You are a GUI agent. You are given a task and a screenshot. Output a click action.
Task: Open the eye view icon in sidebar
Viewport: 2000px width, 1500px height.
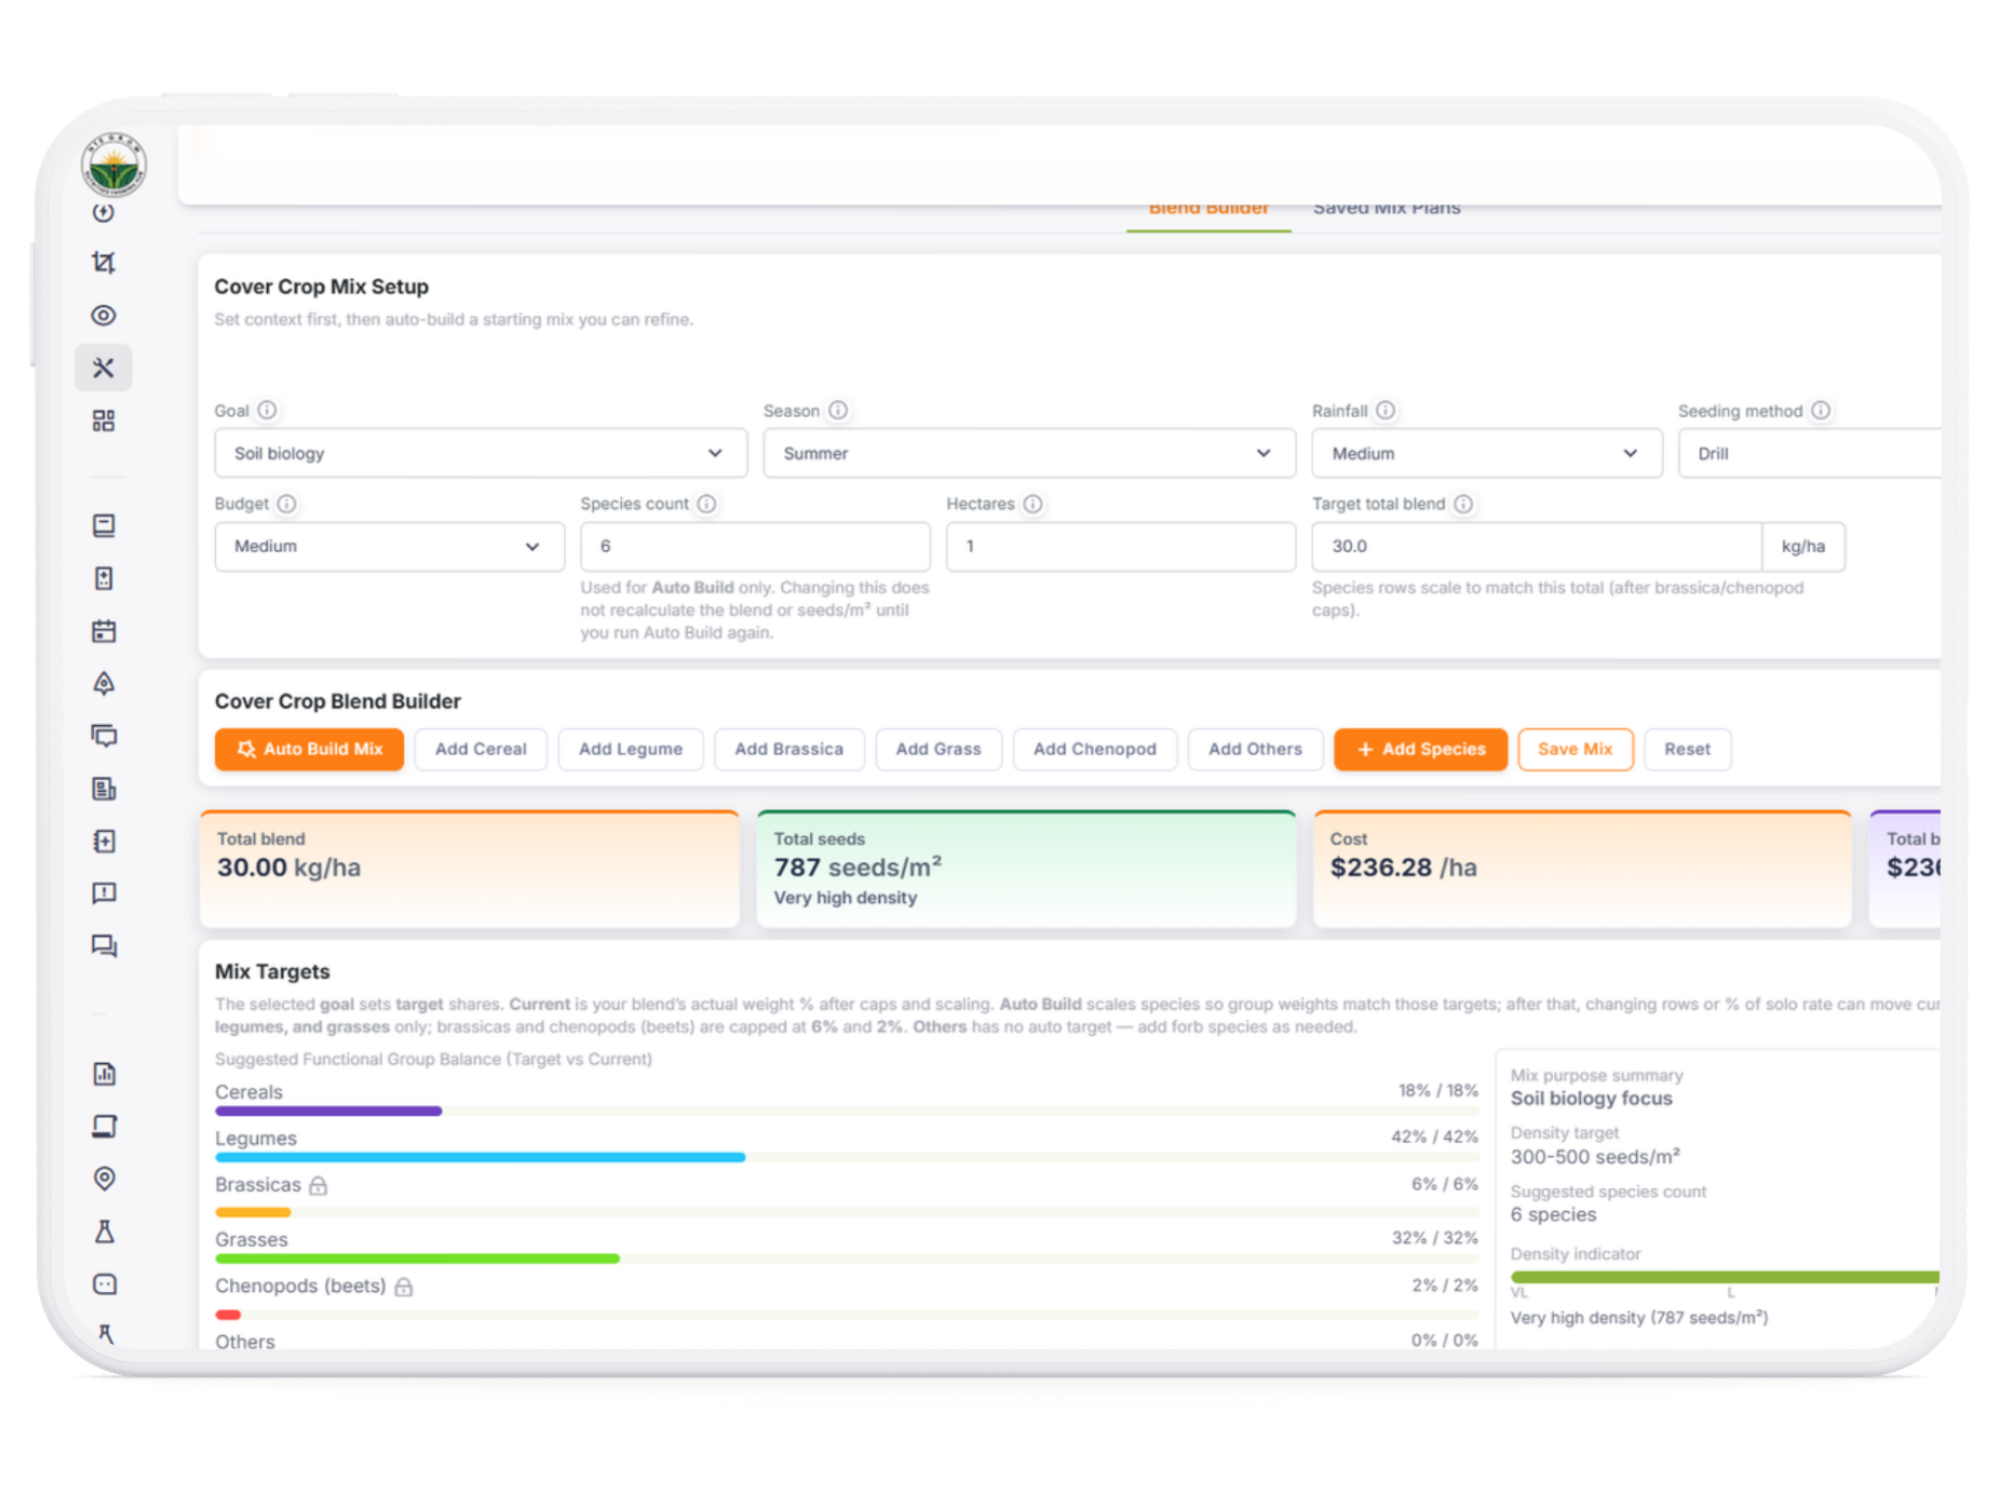103,316
